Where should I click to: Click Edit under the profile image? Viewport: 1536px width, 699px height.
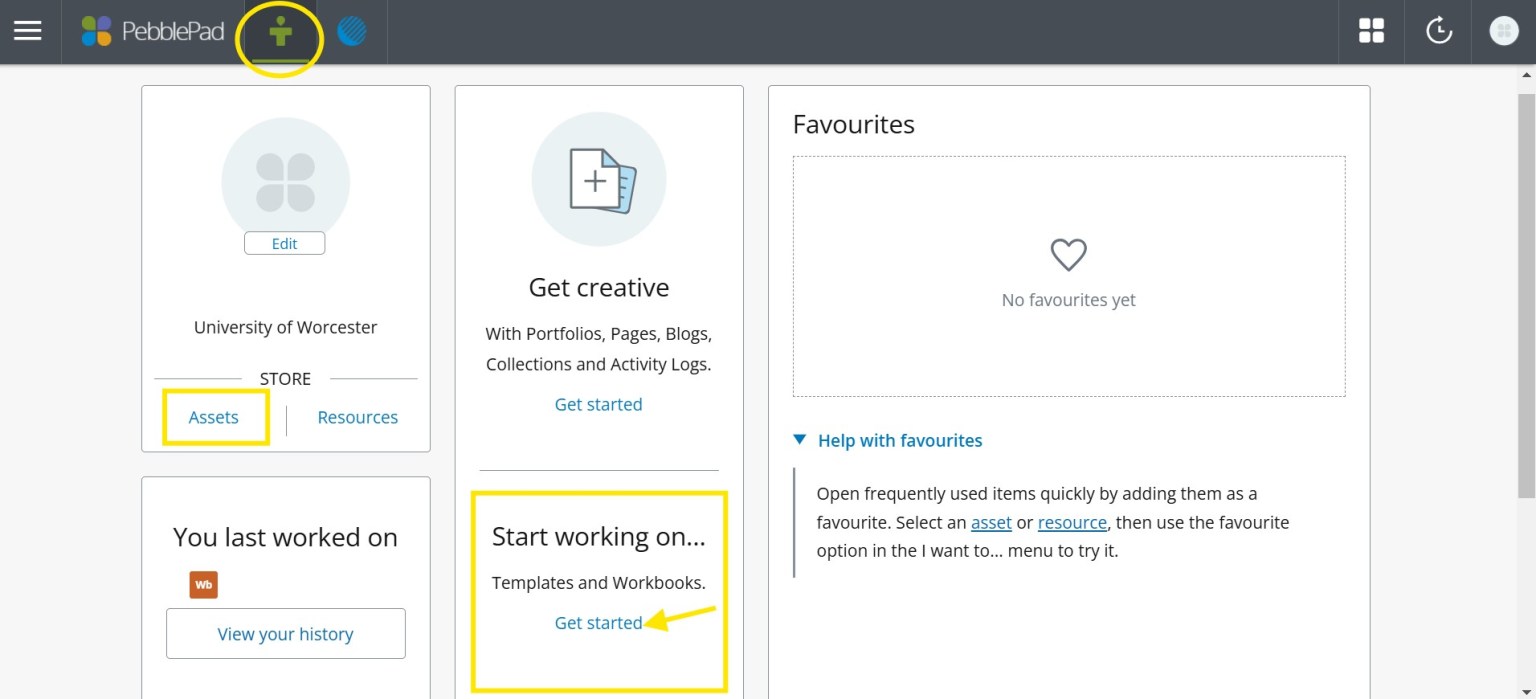click(284, 243)
